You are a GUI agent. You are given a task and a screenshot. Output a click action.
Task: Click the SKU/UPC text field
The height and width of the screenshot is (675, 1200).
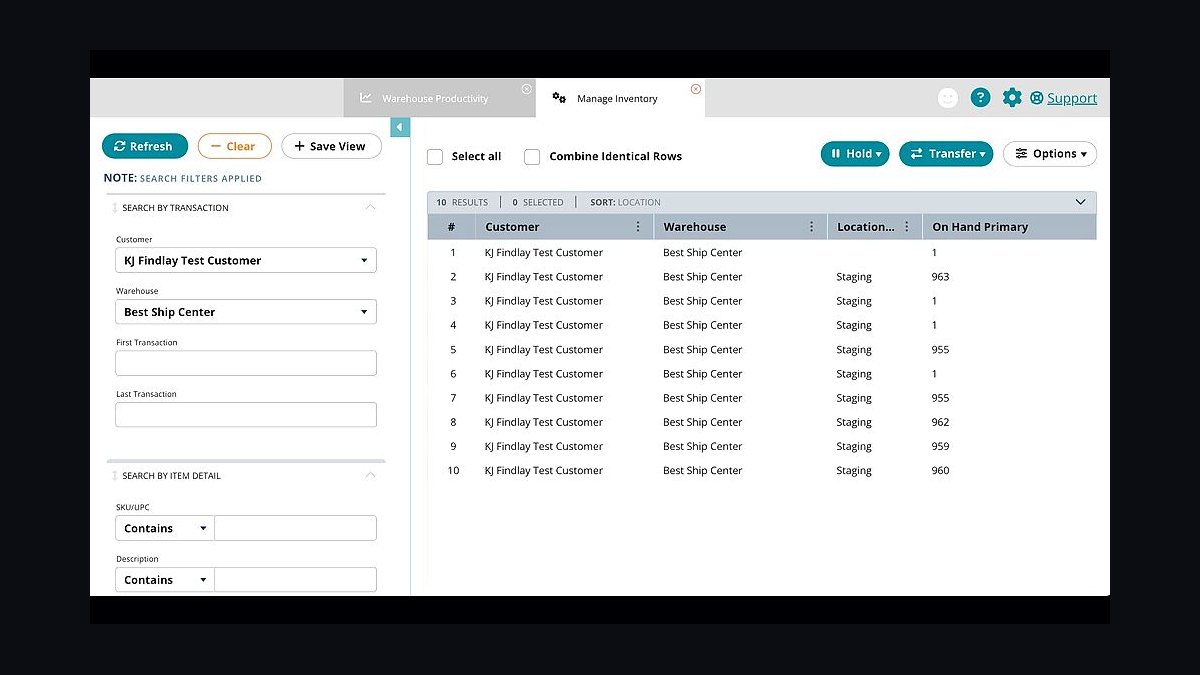(296, 528)
